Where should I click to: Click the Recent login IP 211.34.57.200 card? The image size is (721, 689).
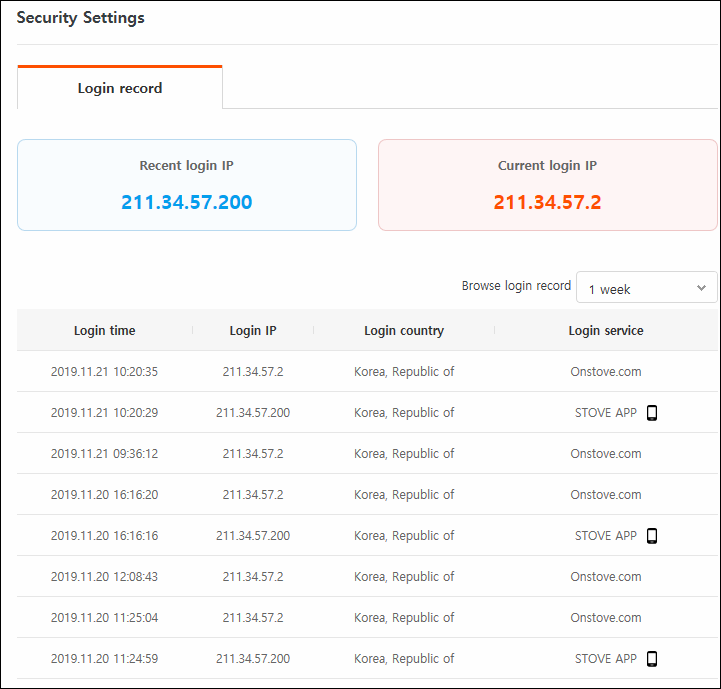point(187,185)
